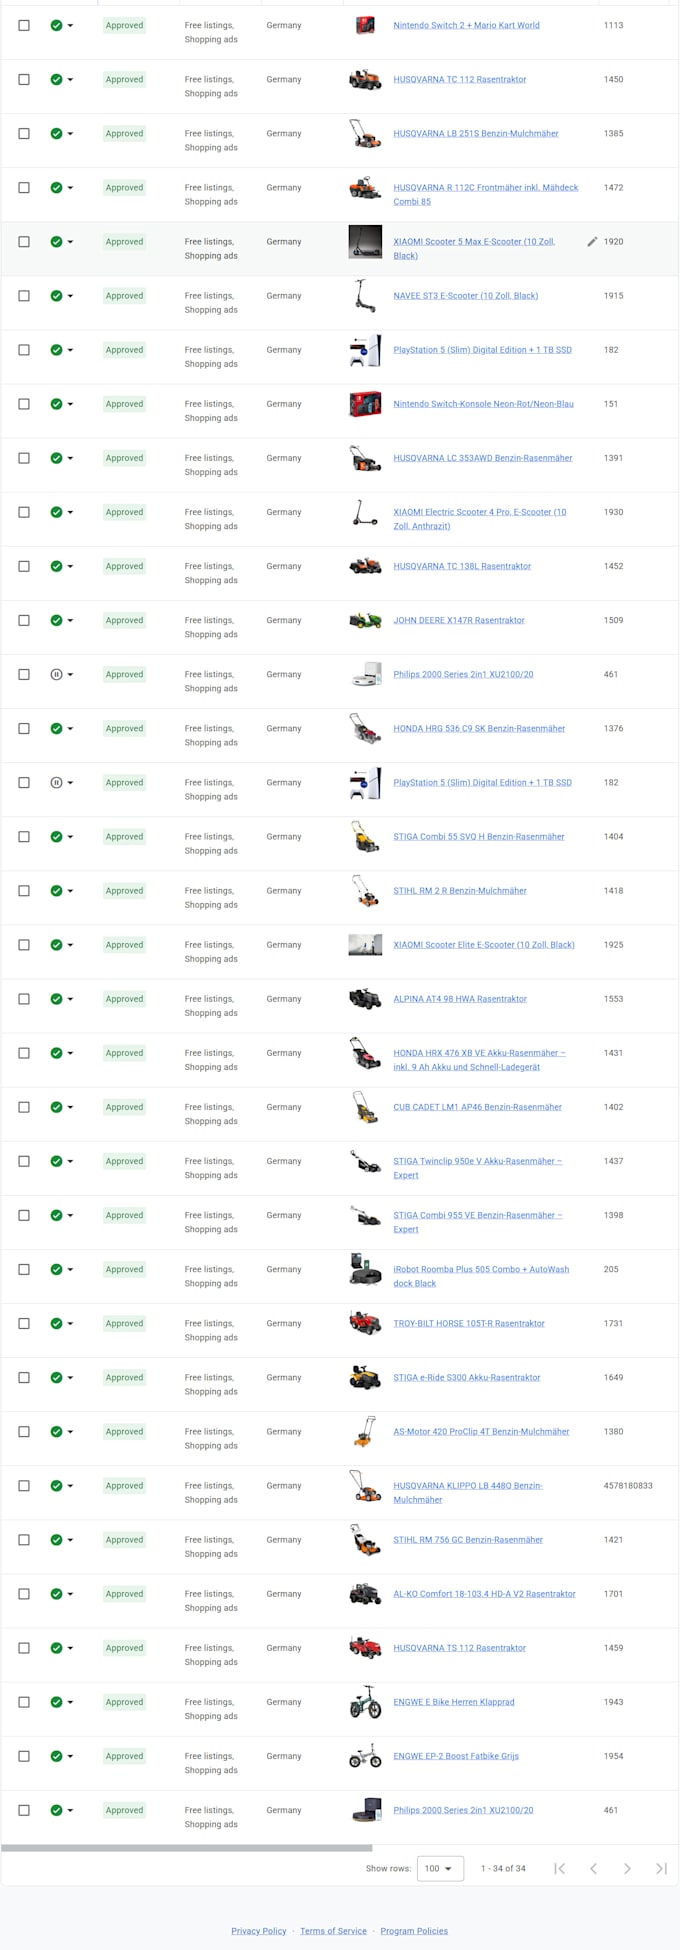Go to the first page of results
The height and width of the screenshot is (1950, 680).
pos(559,1868)
